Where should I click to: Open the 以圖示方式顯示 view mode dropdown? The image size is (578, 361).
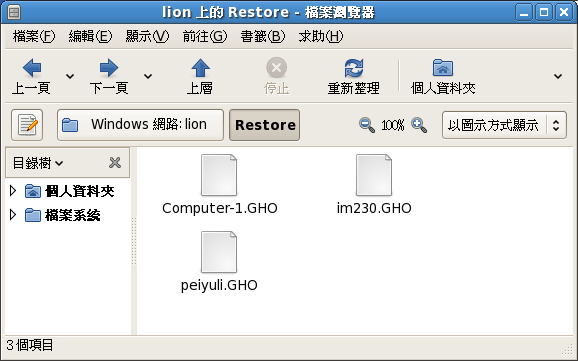pyautogui.click(x=504, y=125)
